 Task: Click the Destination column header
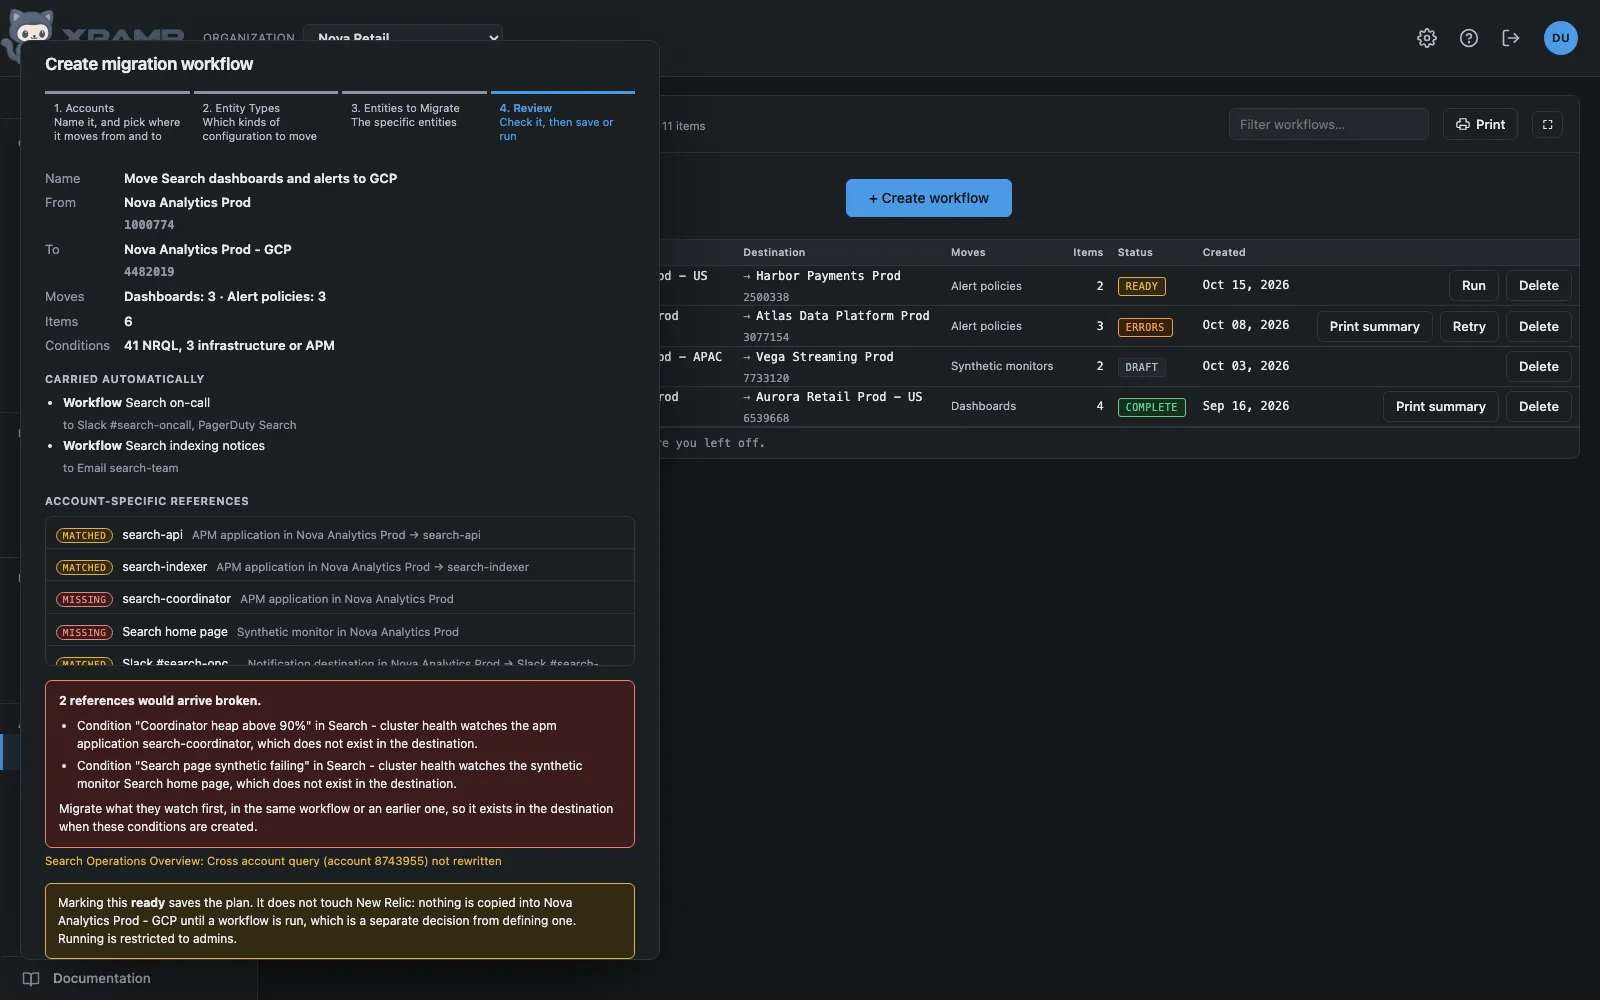click(x=774, y=252)
